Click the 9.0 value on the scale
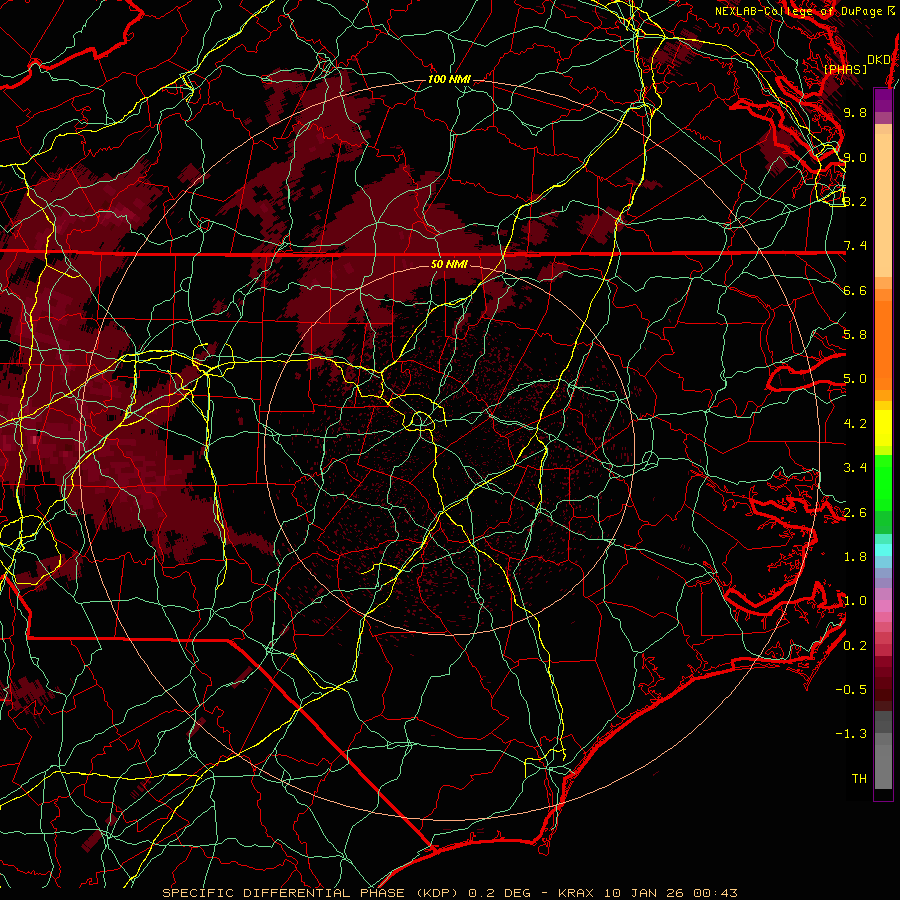Image resolution: width=900 pixels, height=900 pixels. [855, 157]
